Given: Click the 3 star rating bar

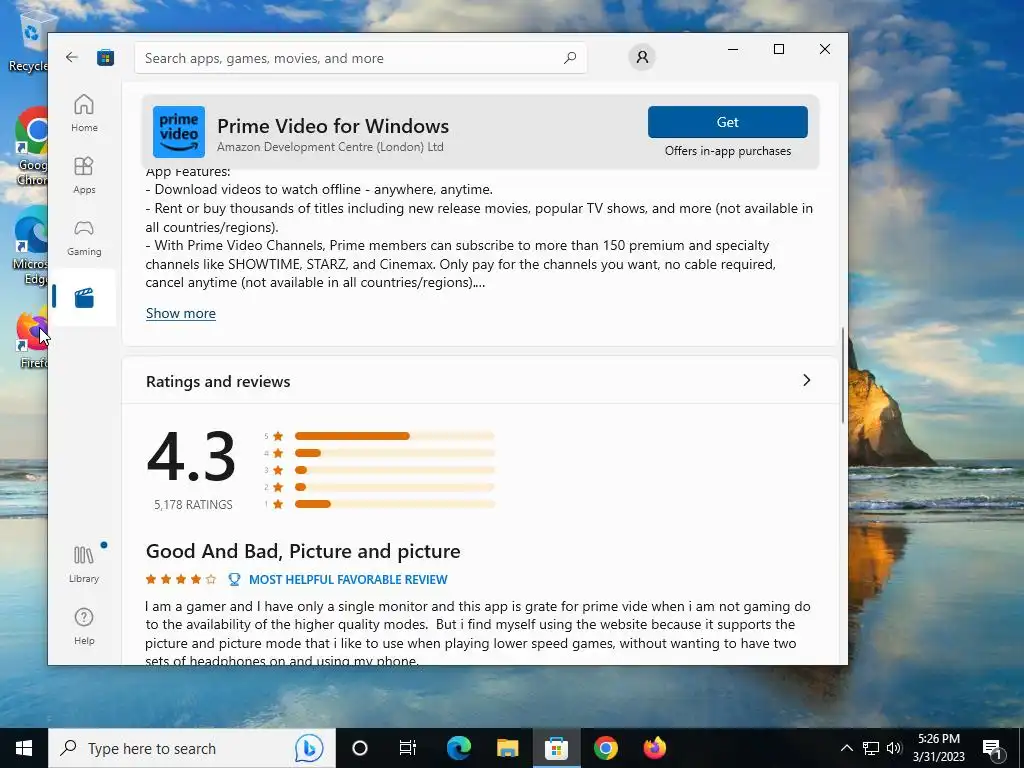Looking at the screenshot, I should pos(394,470).
